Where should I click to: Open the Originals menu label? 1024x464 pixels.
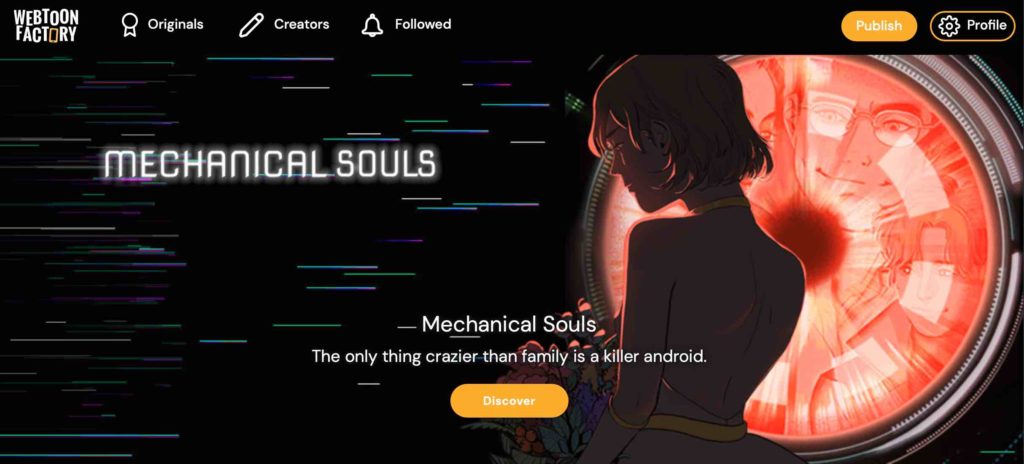tap(175, 24)
